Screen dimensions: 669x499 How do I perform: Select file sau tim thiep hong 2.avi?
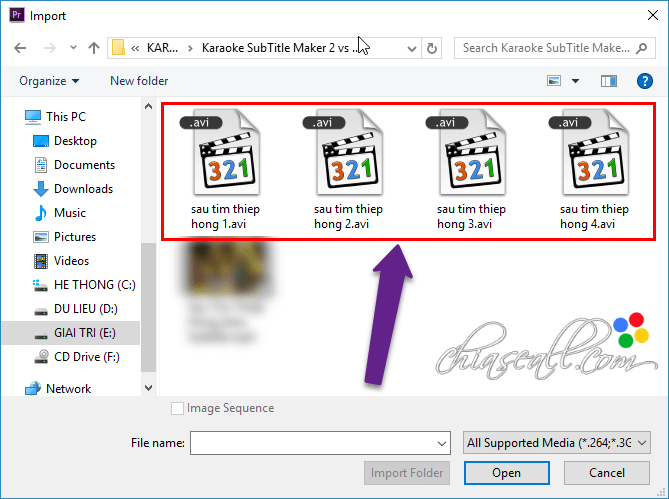[x=349, y=170]
